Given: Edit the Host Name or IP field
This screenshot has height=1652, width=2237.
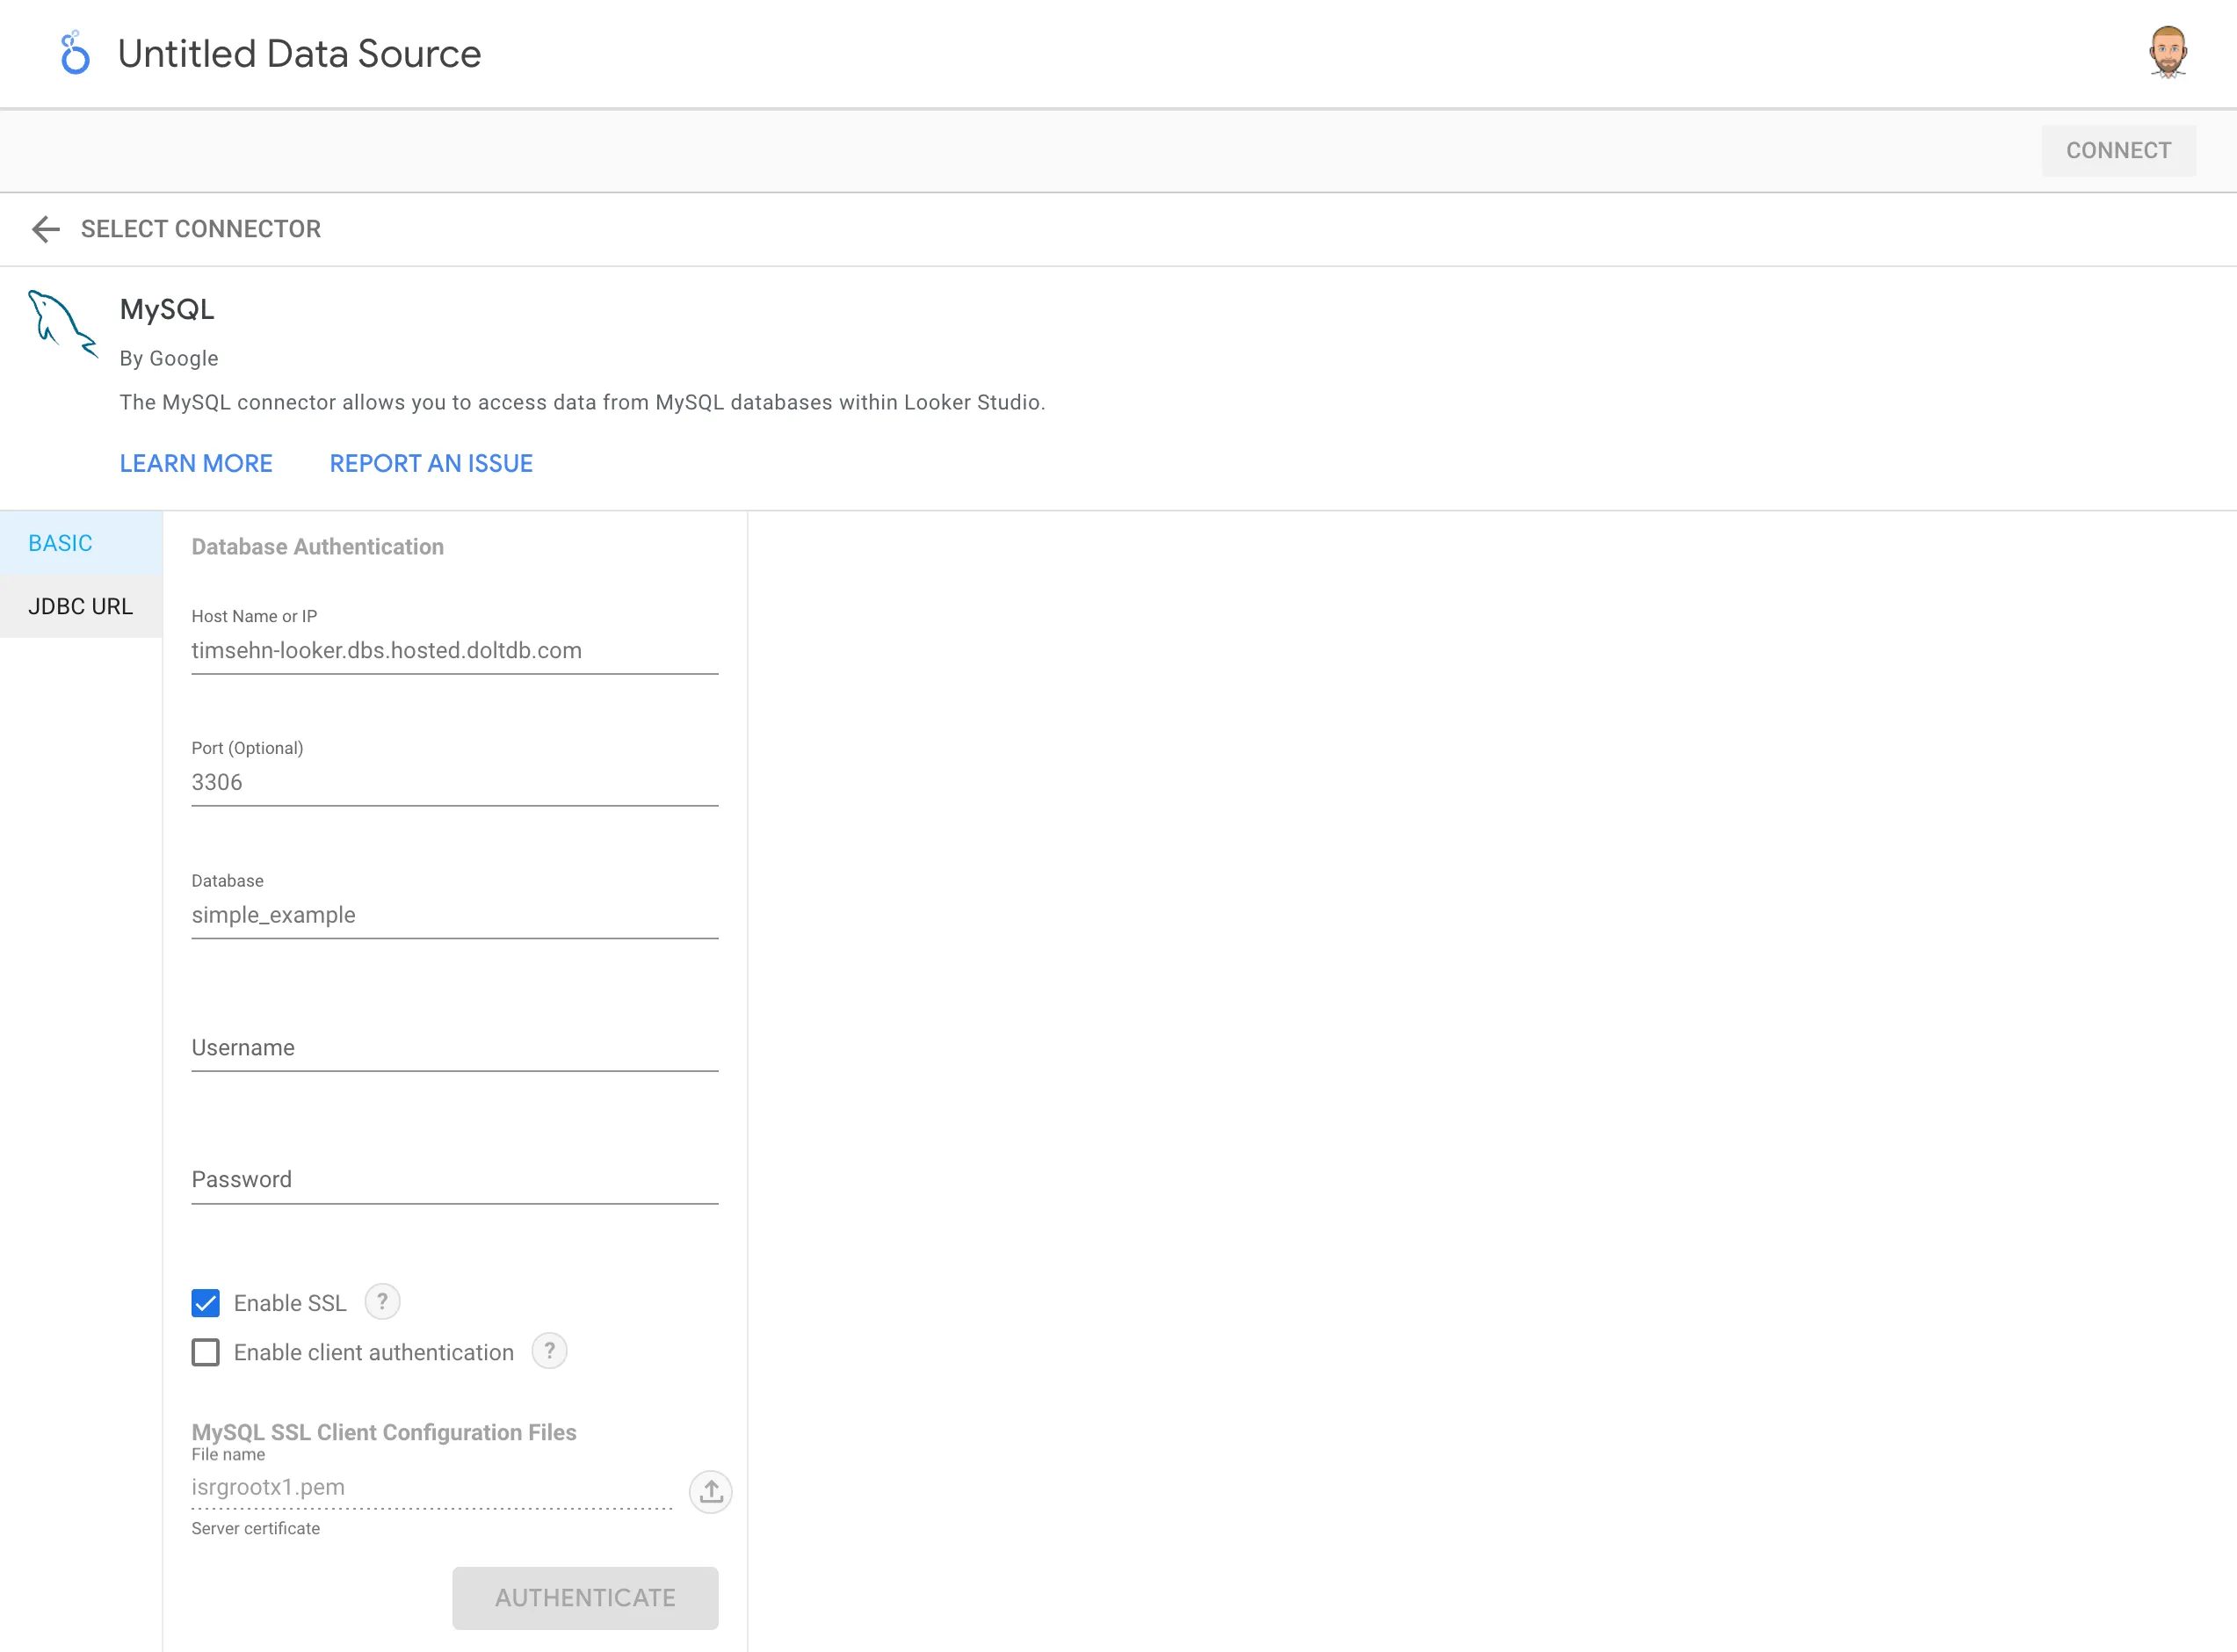Looking at the screenshot, I should (454, 650).
